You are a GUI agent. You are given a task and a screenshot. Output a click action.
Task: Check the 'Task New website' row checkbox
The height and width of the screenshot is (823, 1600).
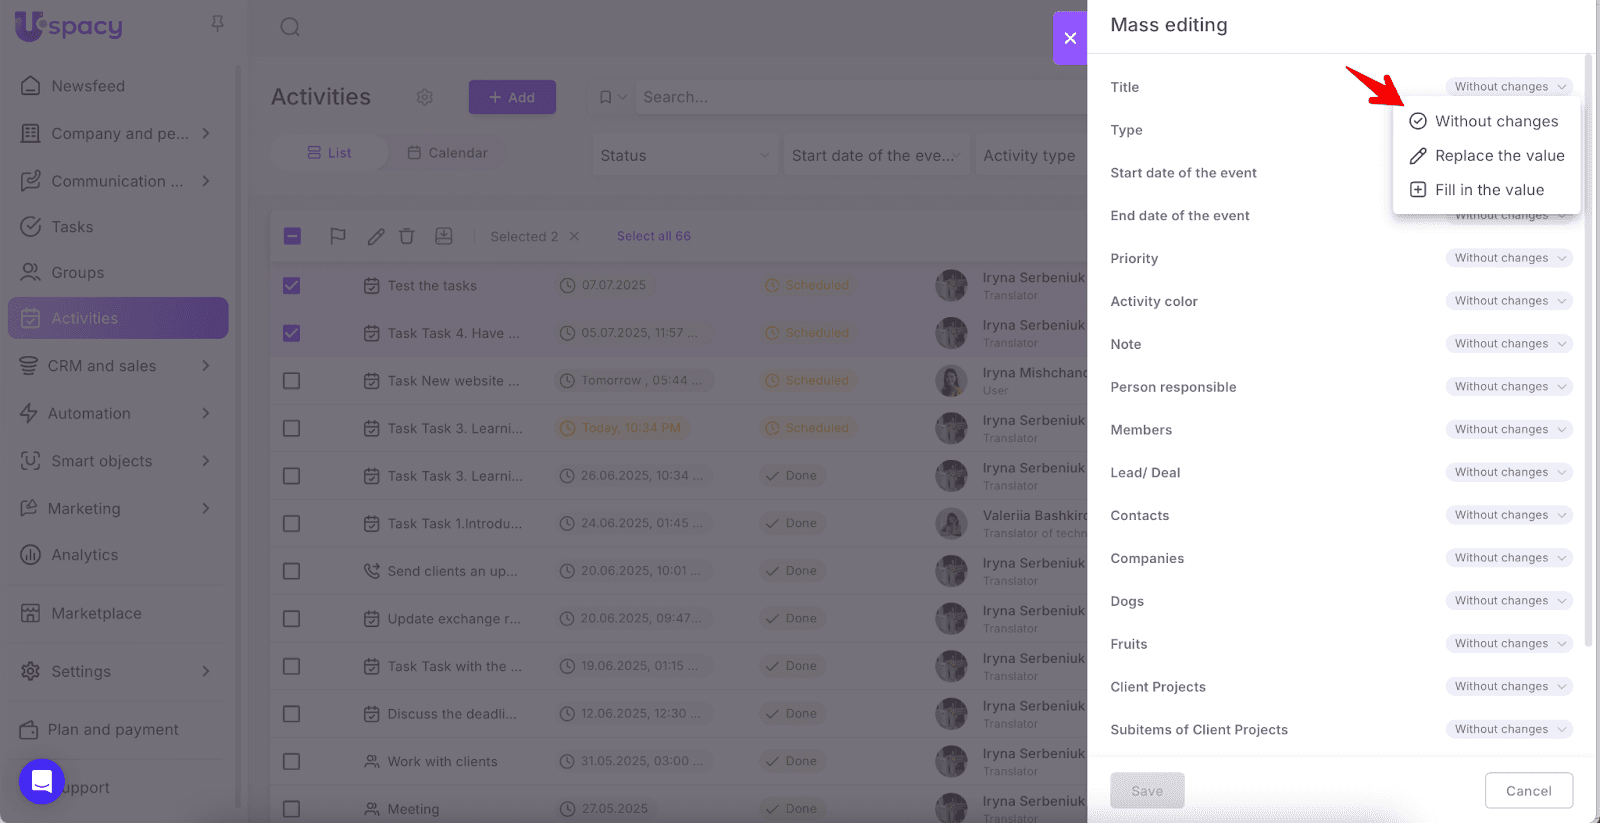(x=292, y=381)
